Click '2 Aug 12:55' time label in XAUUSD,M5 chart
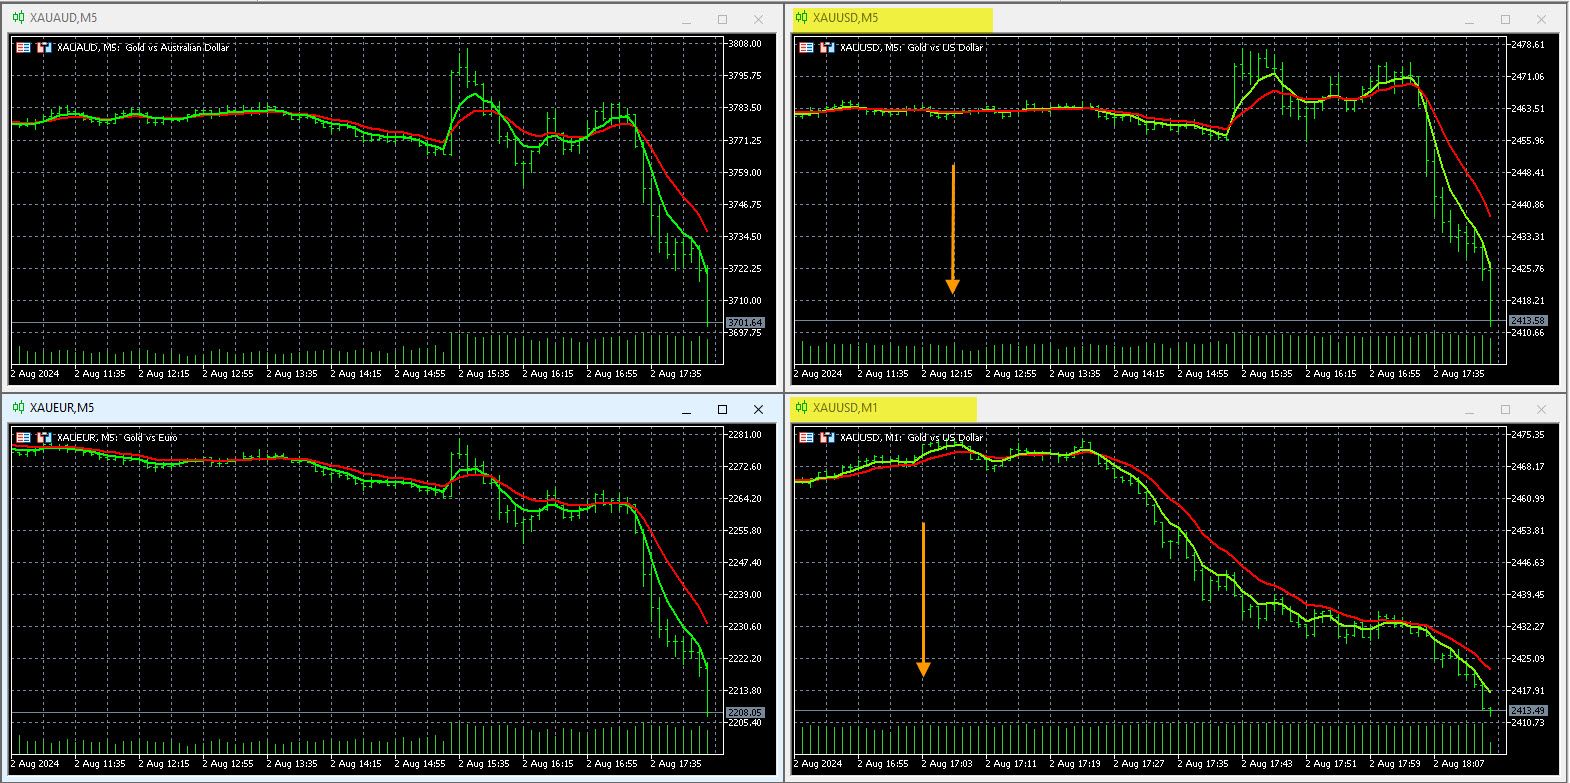This screenshot has width=1570, height=783. point(1011,373)
